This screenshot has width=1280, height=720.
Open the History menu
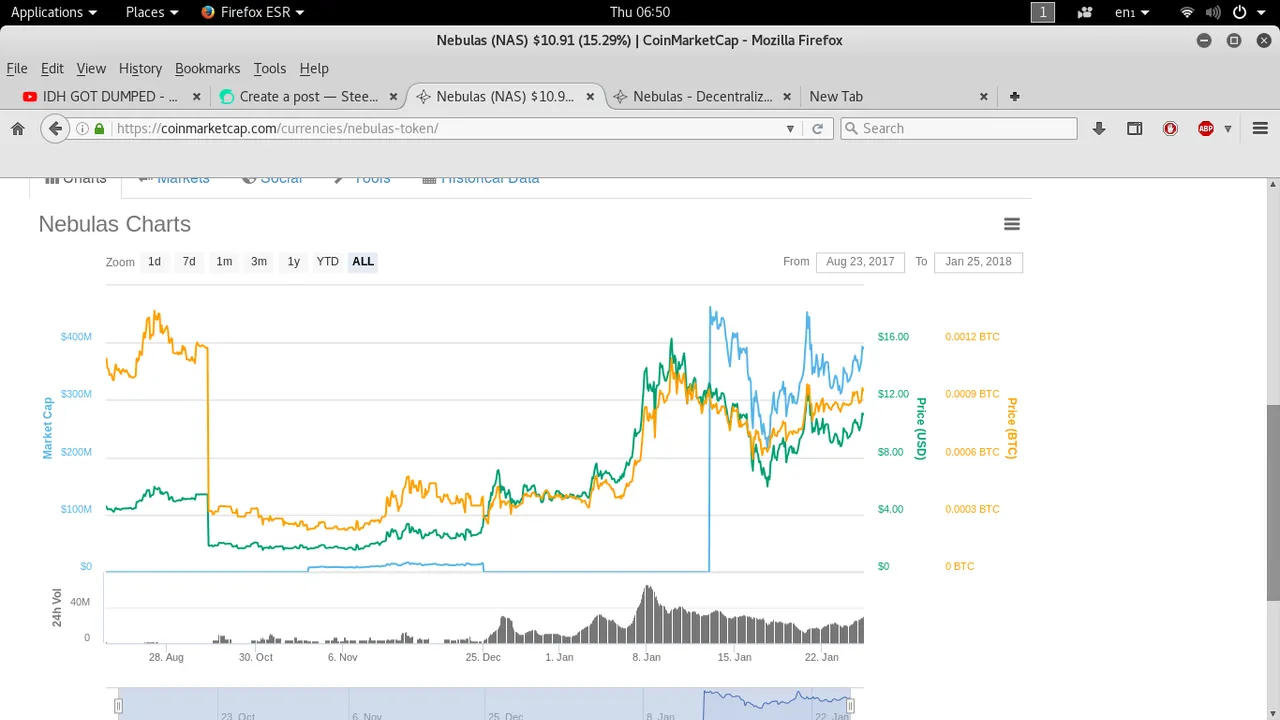pos(140,68)
